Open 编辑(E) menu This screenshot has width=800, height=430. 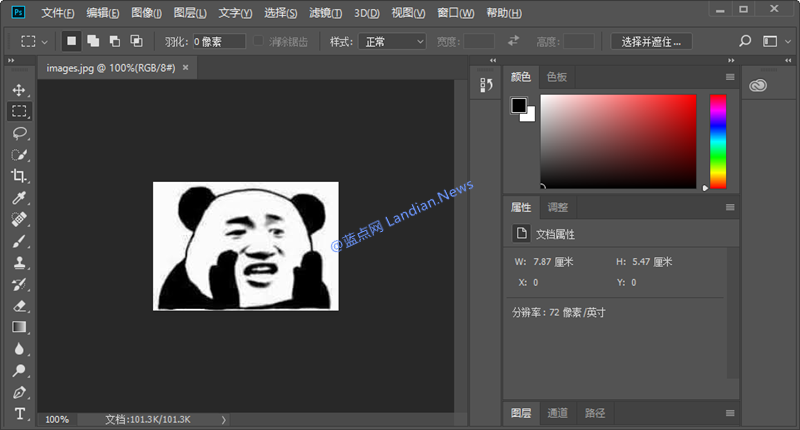tap(103, 13)
